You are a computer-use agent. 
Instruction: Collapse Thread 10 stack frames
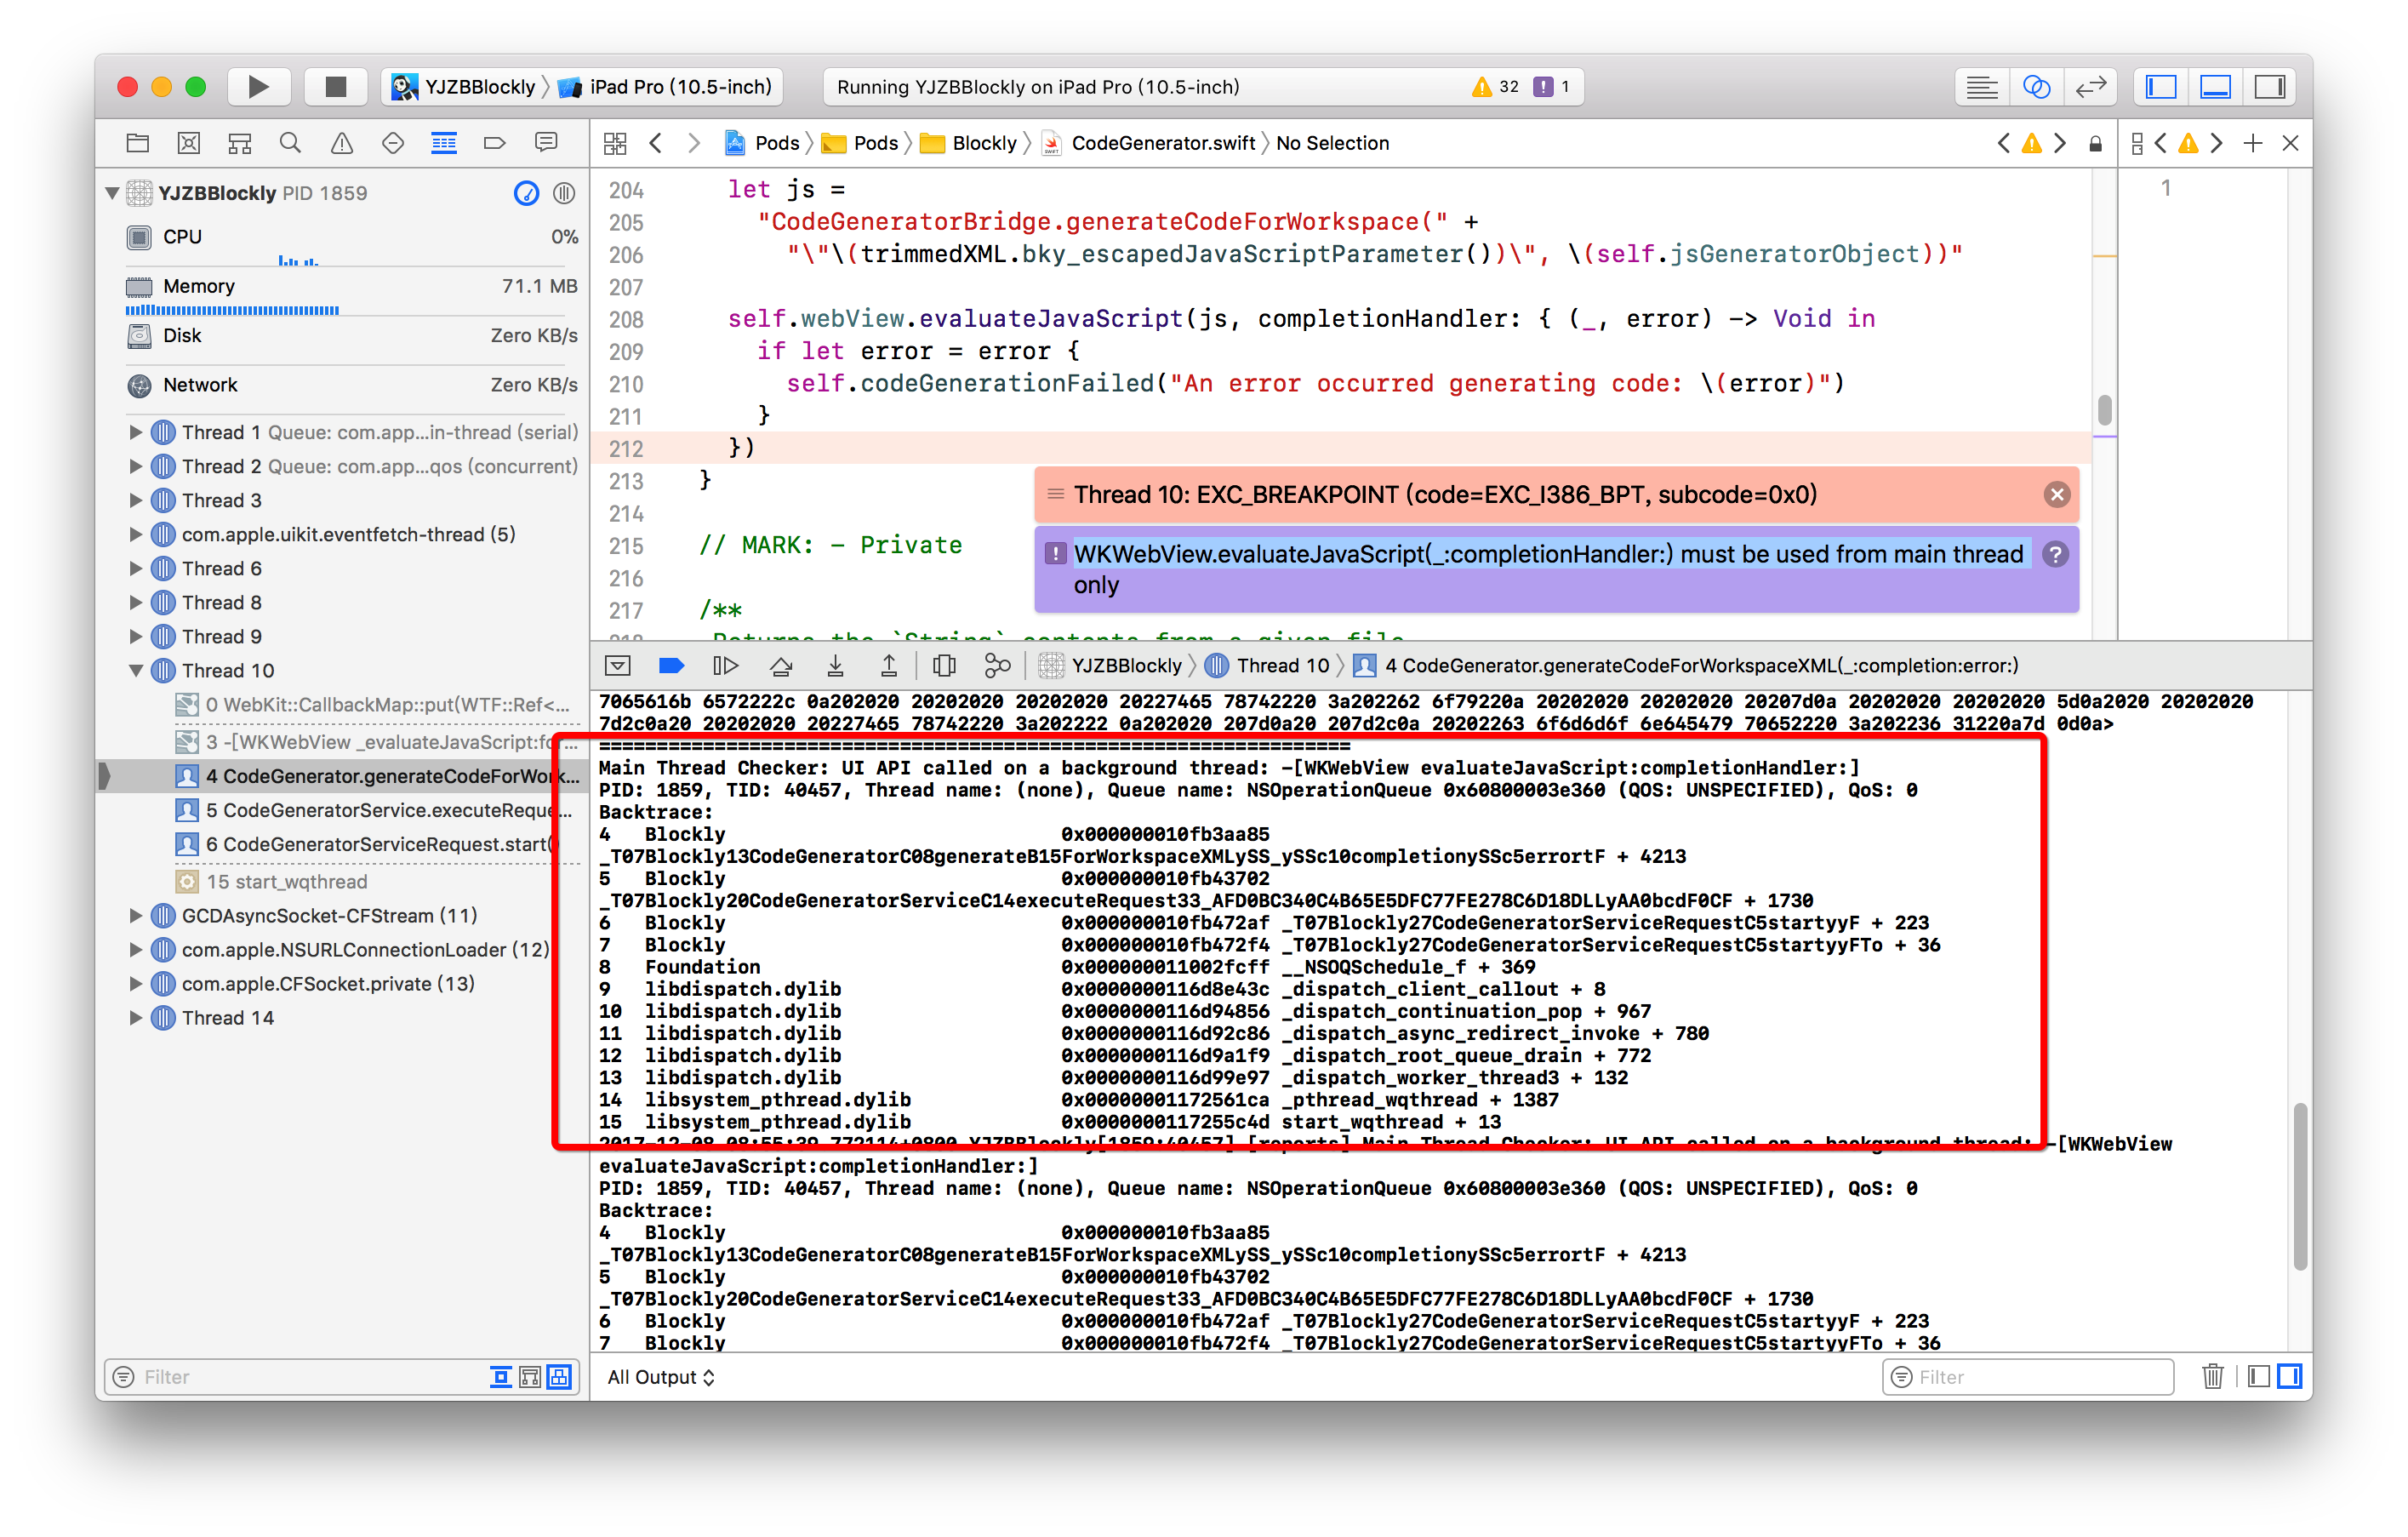pyautogui.click(x=137, y=670)
